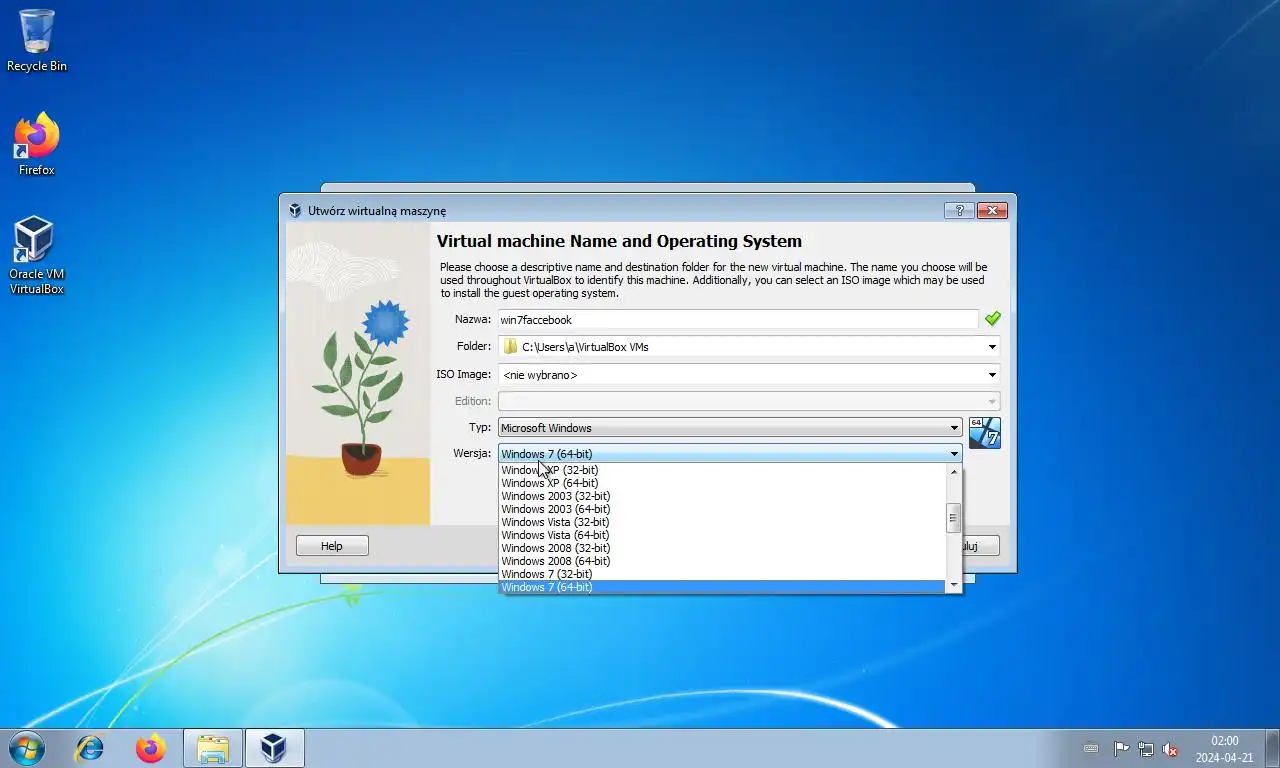This screenshot has width=1280, height=768.
Task: Choose Windows Vista (64-bit) from the list
Action: pyautogui.click(x=722, y=535)
